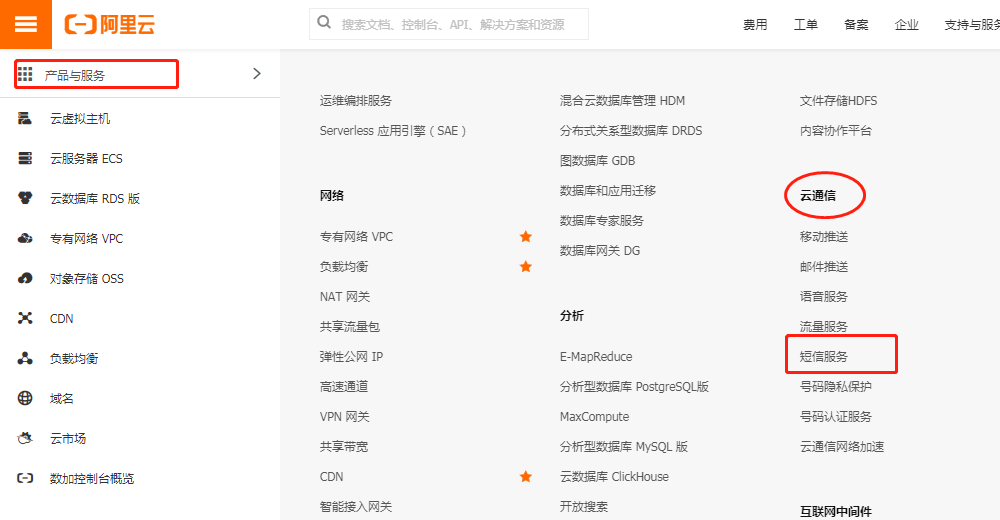Viewport: 1000px width, 520px height.
Task: Open 分布式关系型数据库 DRDS link
Action: (631, 131)
